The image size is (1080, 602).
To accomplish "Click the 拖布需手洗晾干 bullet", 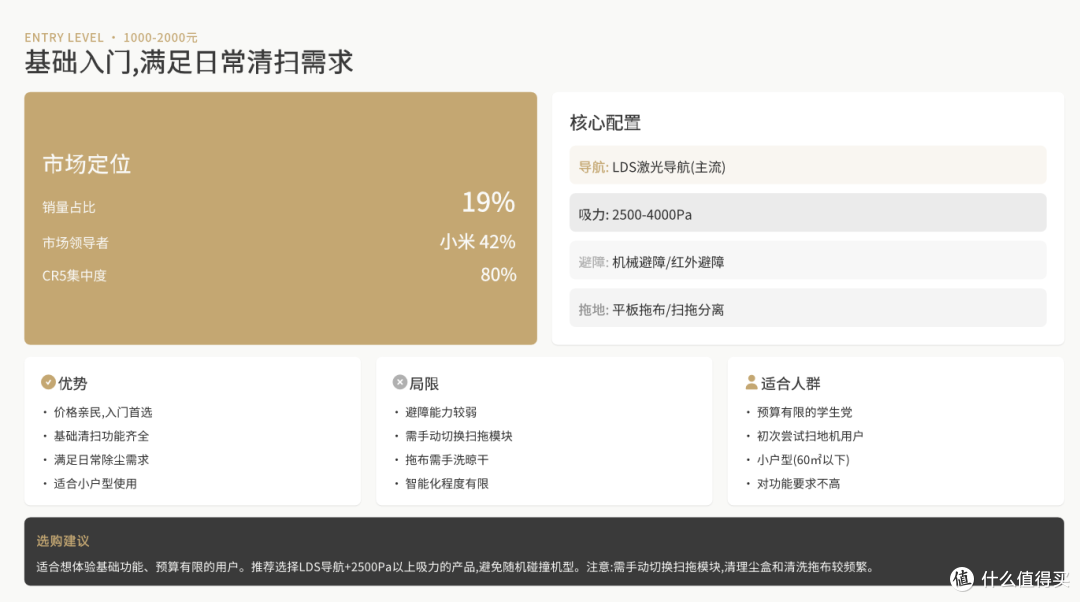I will click(x=447, y=459).
